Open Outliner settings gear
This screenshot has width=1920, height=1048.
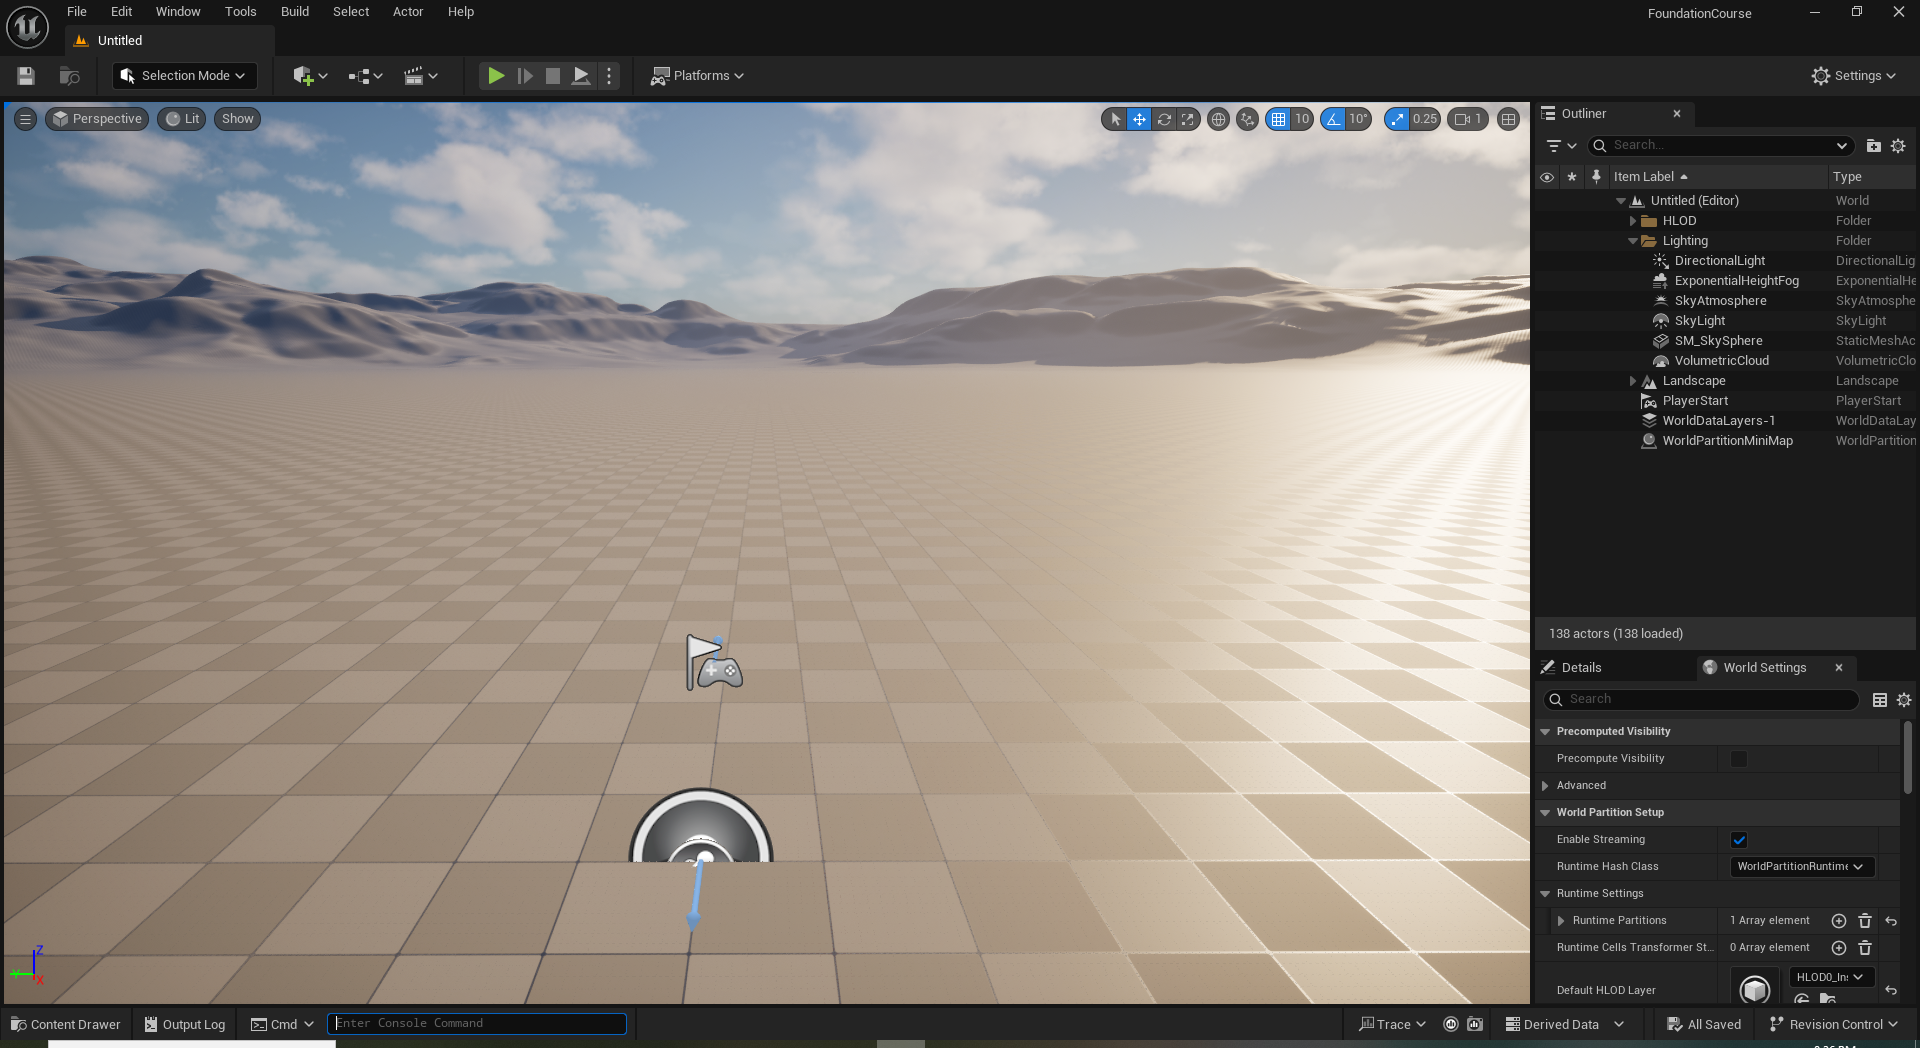point(1898,146)
